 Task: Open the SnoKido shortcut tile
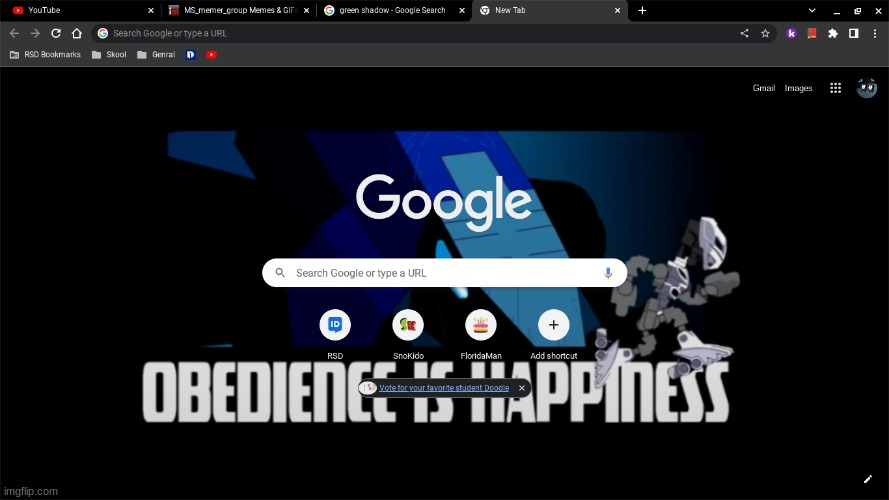click(x=408, y=334)
